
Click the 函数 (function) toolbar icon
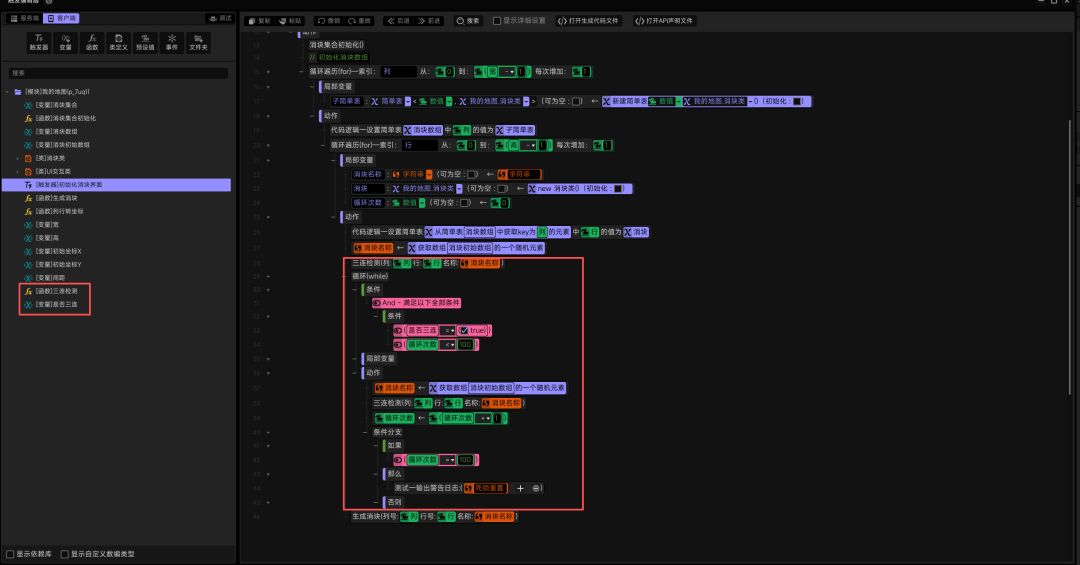[x=92, y=42]
